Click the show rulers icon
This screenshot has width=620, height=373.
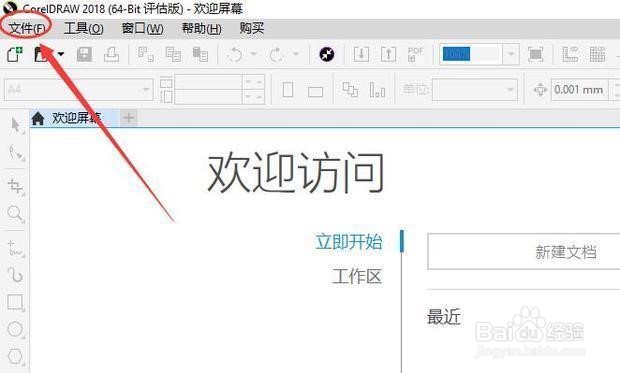570,54
